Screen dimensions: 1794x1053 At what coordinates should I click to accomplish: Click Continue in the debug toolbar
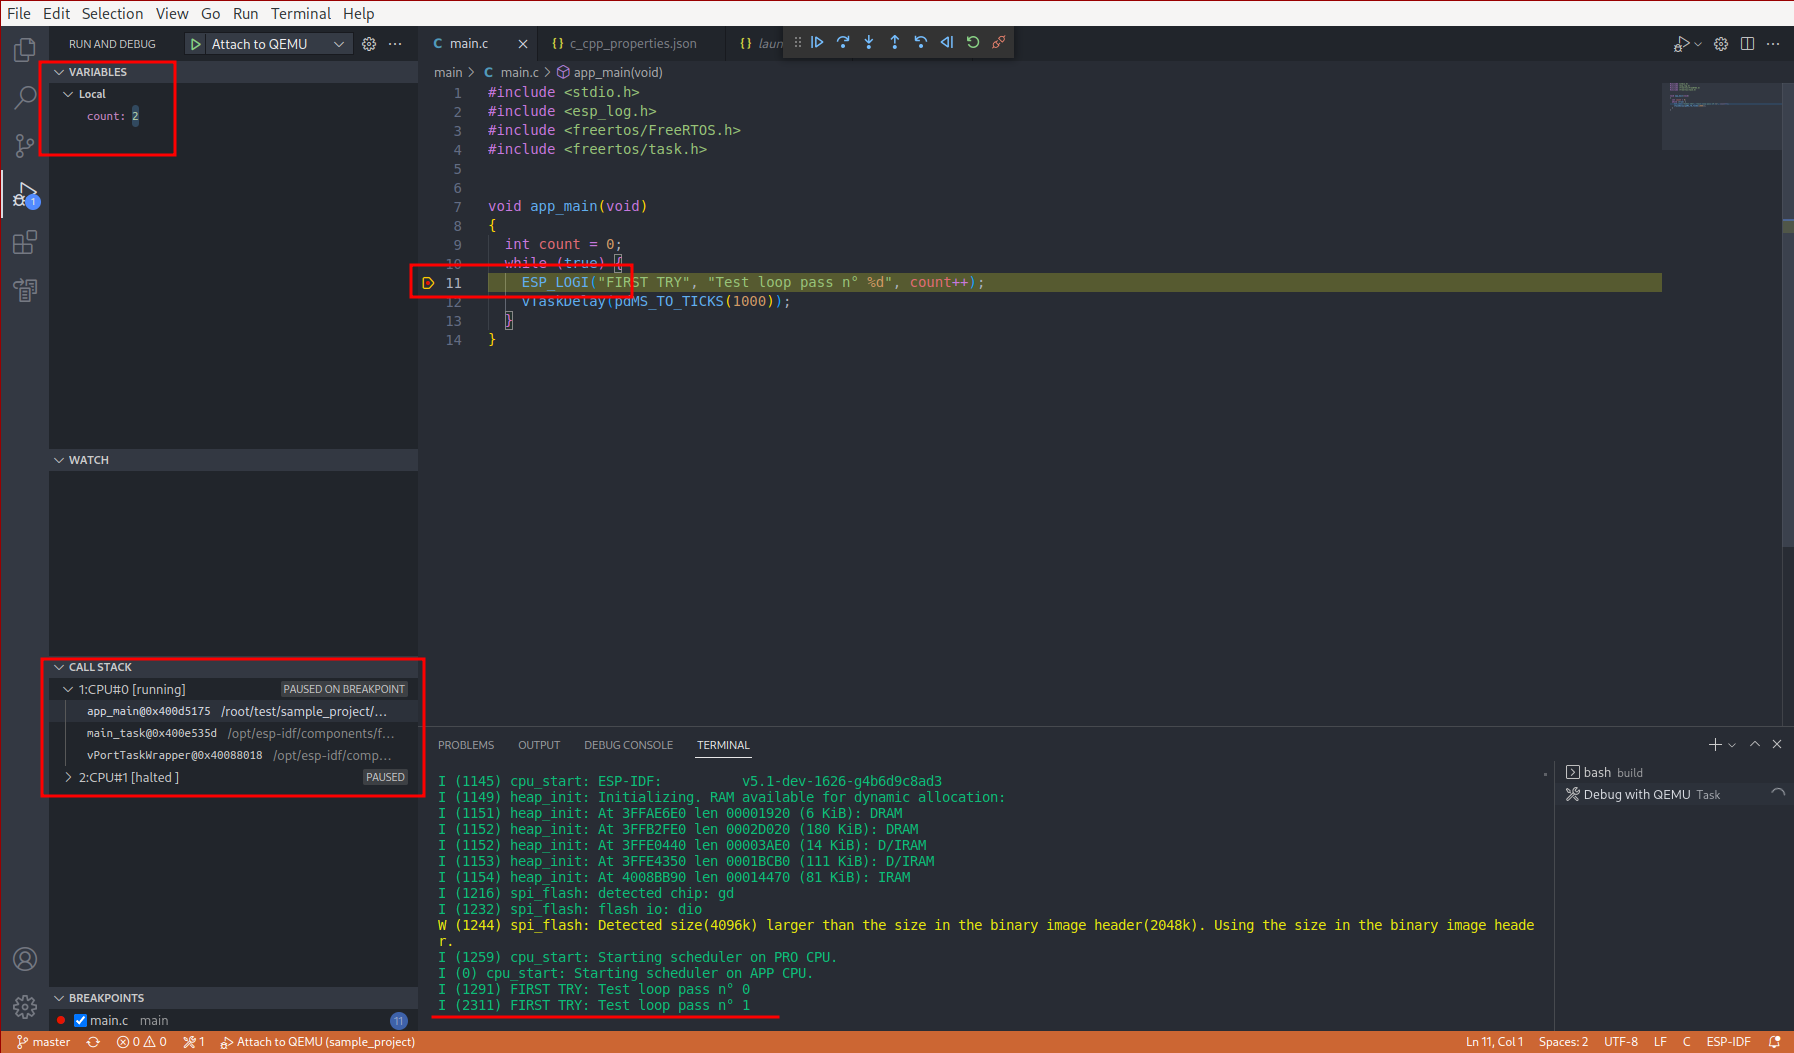(817, 42)
